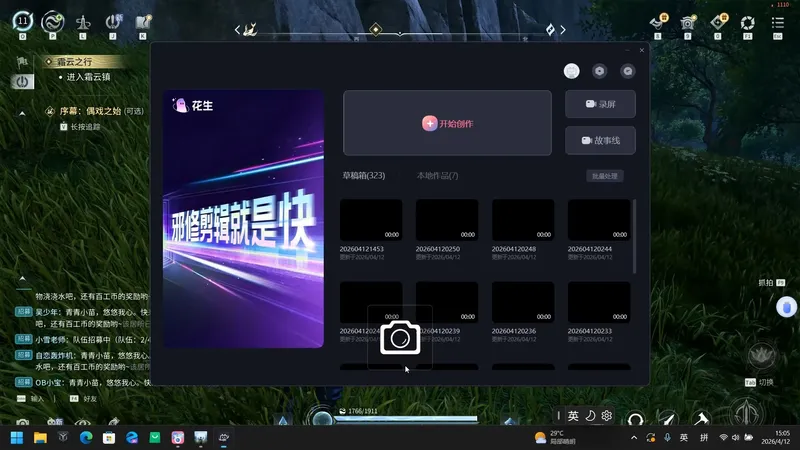This screenshot has height=450, width=800.
Task: Click the moon icon on the IME bar
Action: tap(590, 416)
